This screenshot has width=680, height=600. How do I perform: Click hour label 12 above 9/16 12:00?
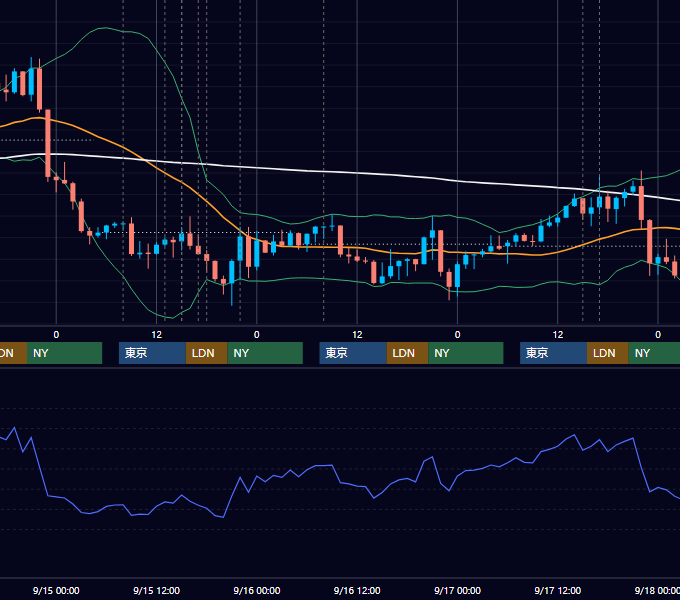357,335
